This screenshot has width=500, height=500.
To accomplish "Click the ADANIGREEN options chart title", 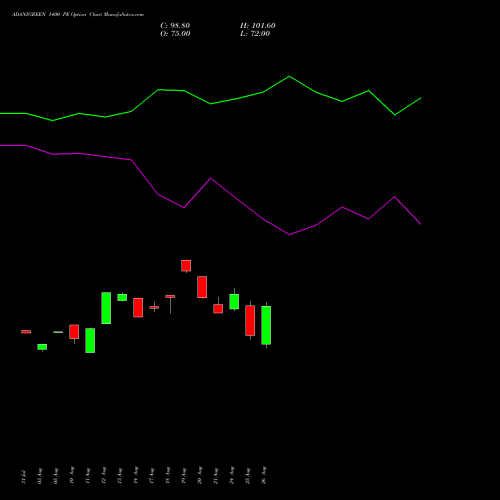I will (x=78, y=15).
